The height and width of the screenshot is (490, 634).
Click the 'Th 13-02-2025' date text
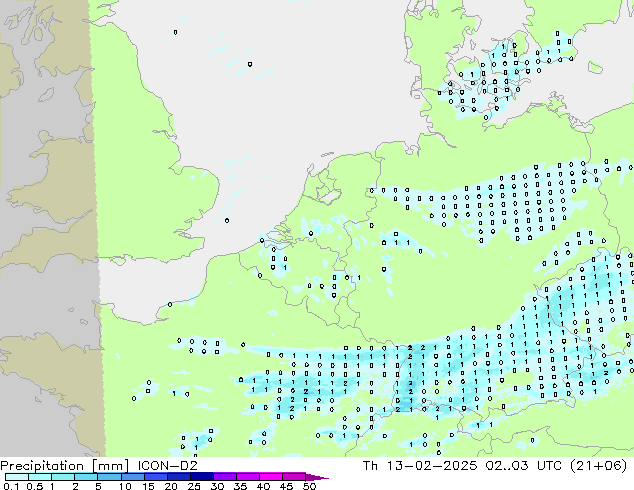(x=420, y=465)
